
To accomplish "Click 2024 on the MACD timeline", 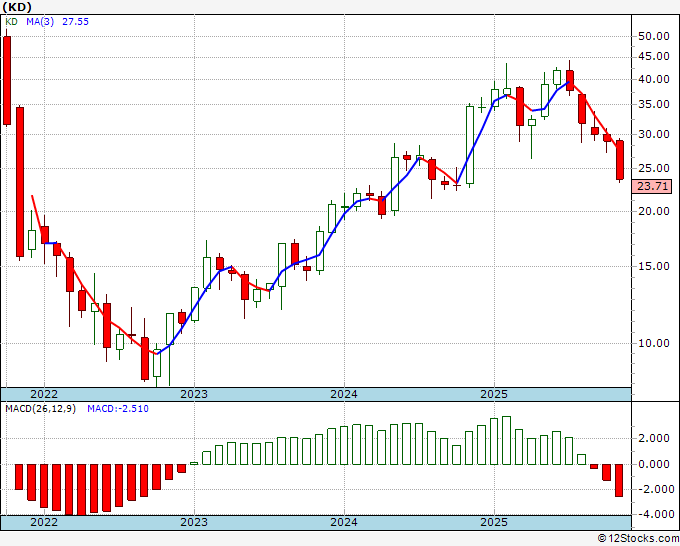I will coord(344,522).
